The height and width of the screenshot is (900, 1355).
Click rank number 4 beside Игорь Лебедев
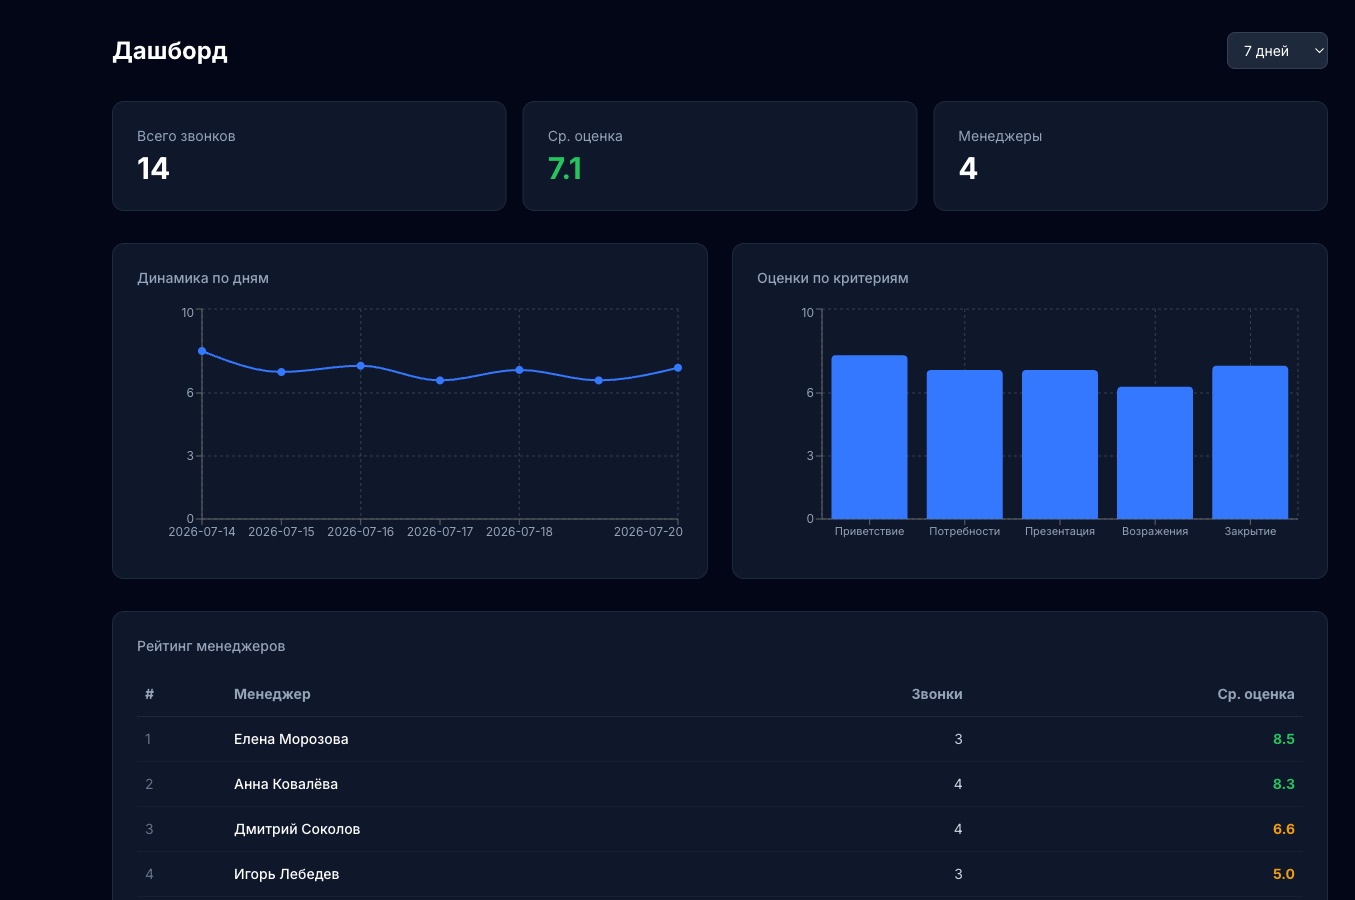coord(149,874)
